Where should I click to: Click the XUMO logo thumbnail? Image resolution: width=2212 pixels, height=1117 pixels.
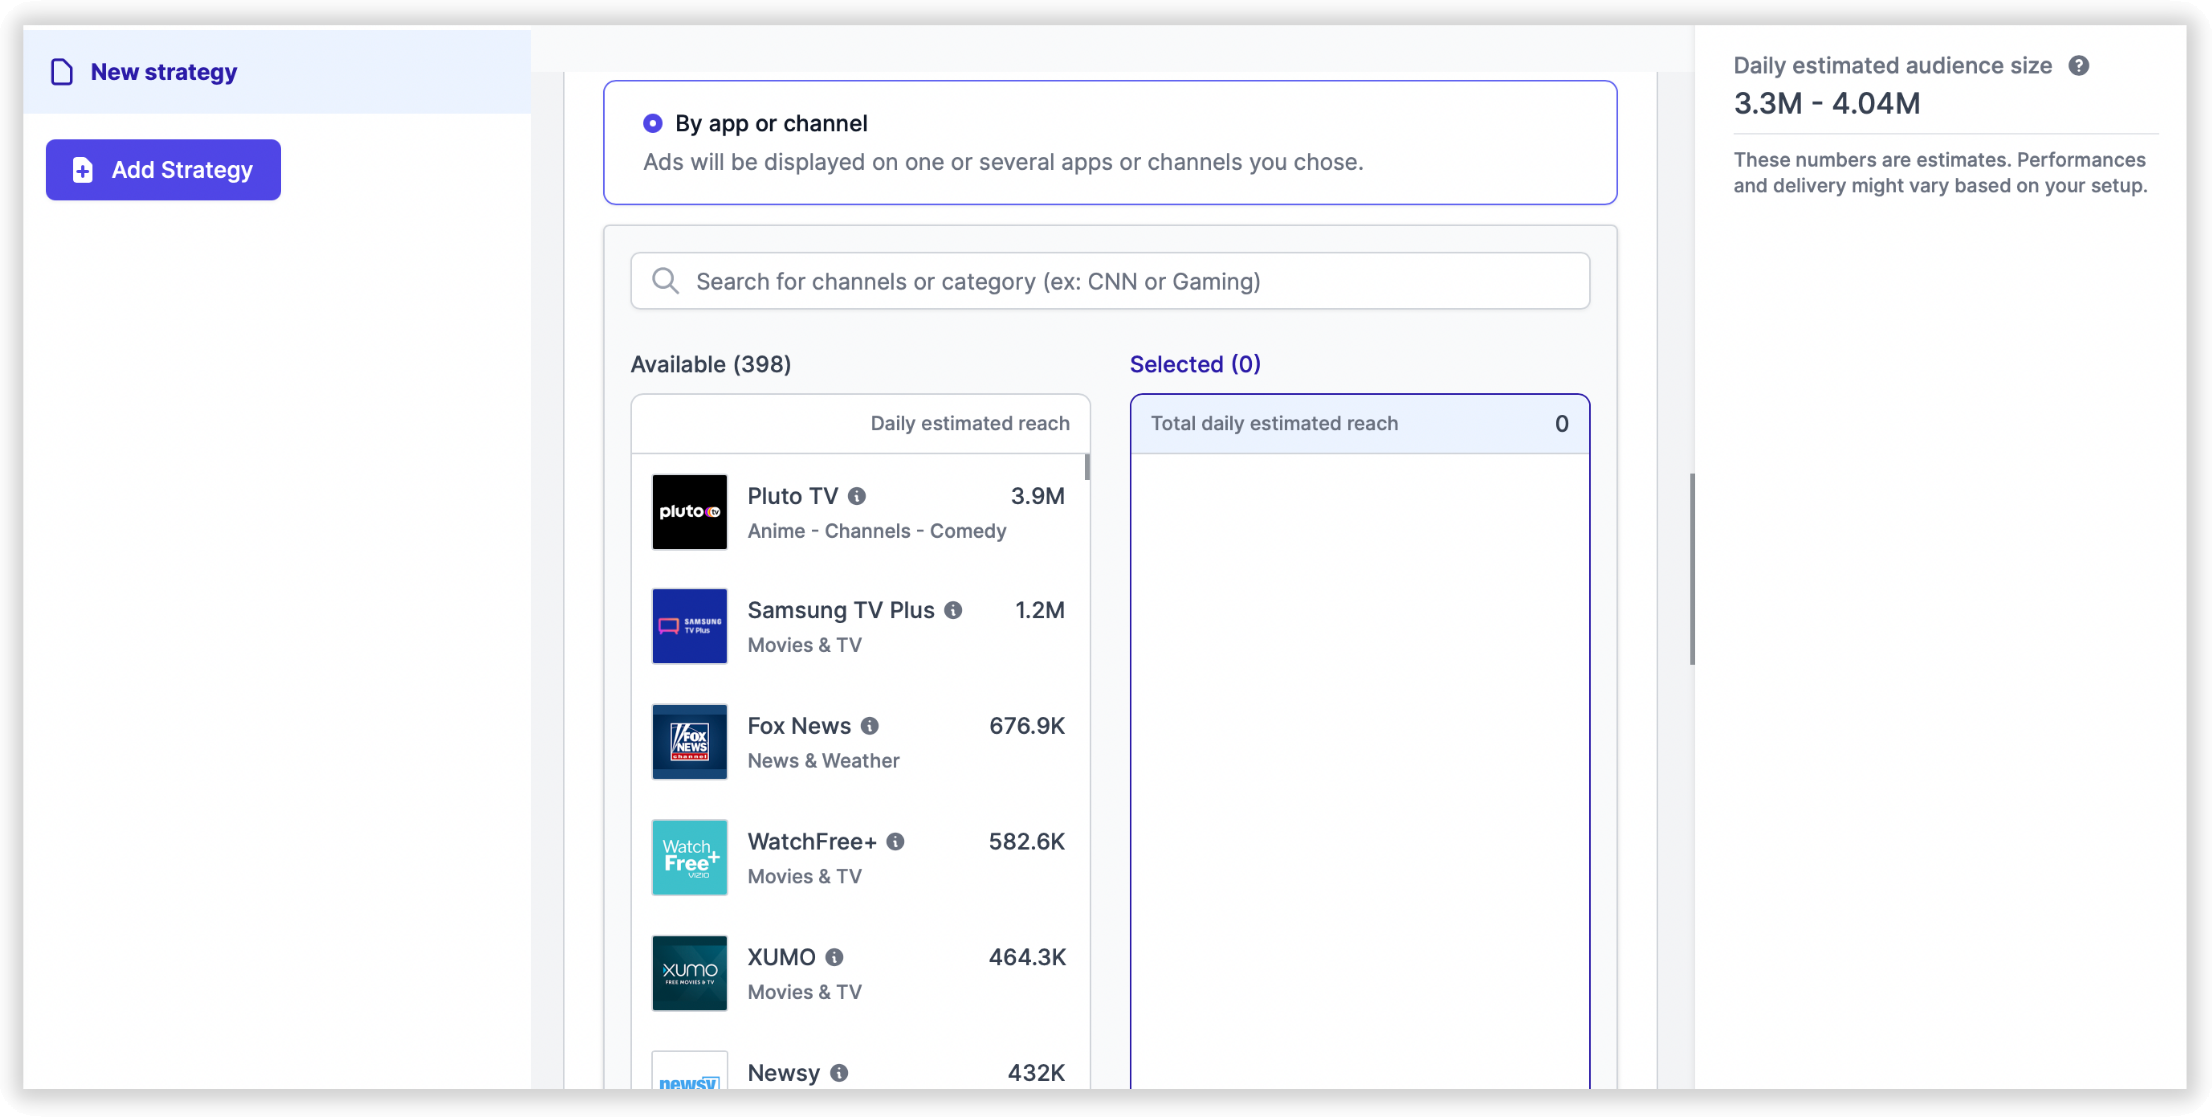[690, 973]
